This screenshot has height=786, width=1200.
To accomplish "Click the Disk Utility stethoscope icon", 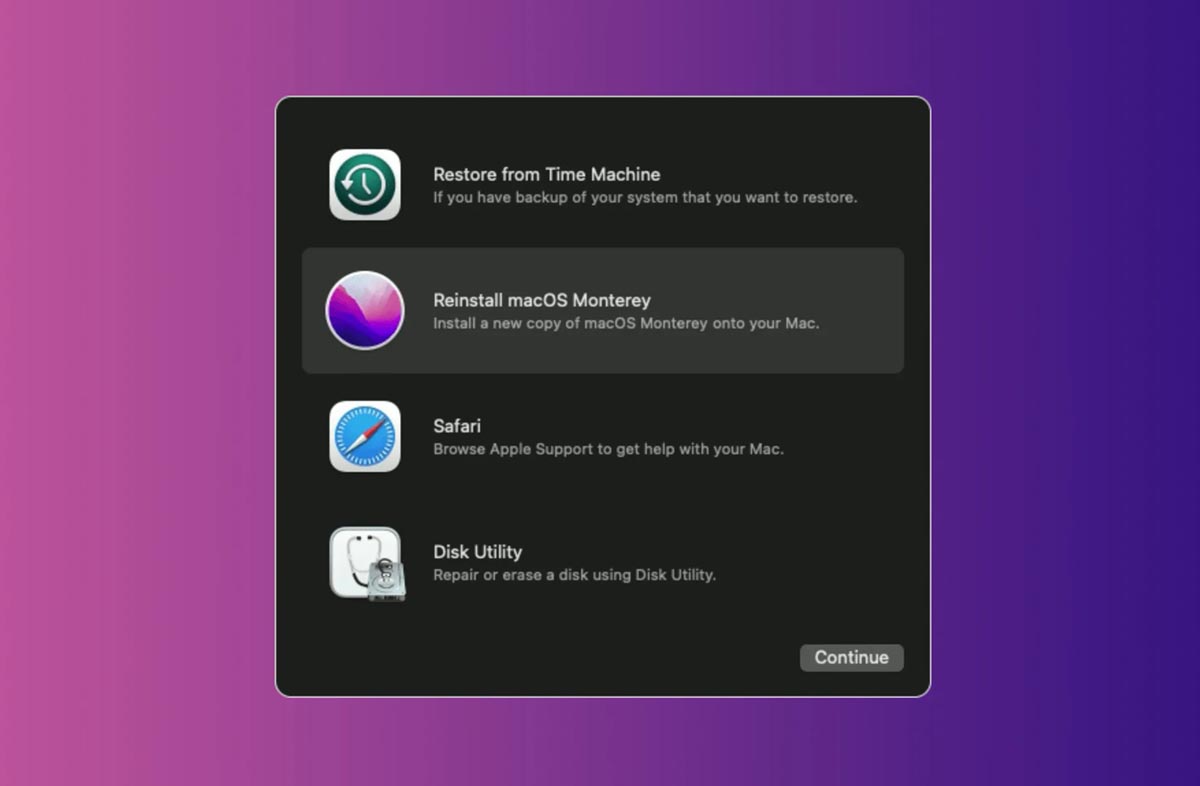I will [x=367, y=564].
